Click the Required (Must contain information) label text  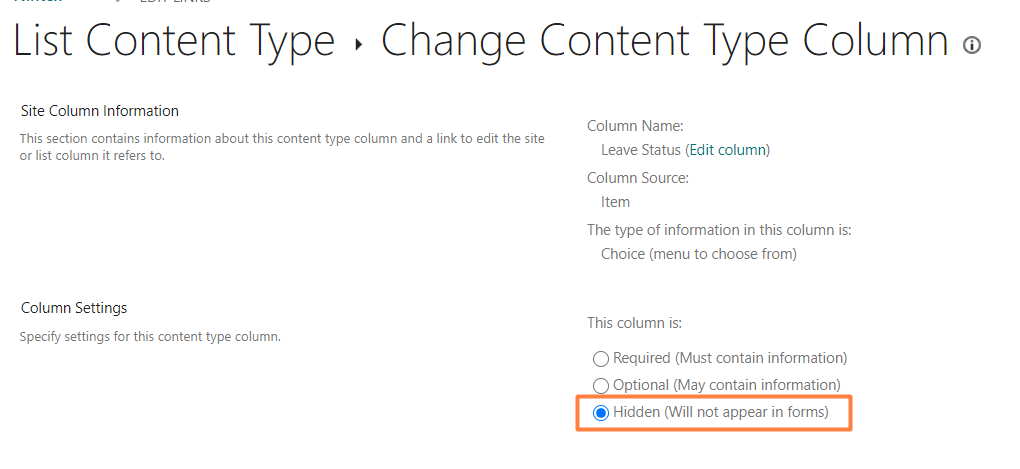click(730, 358)
